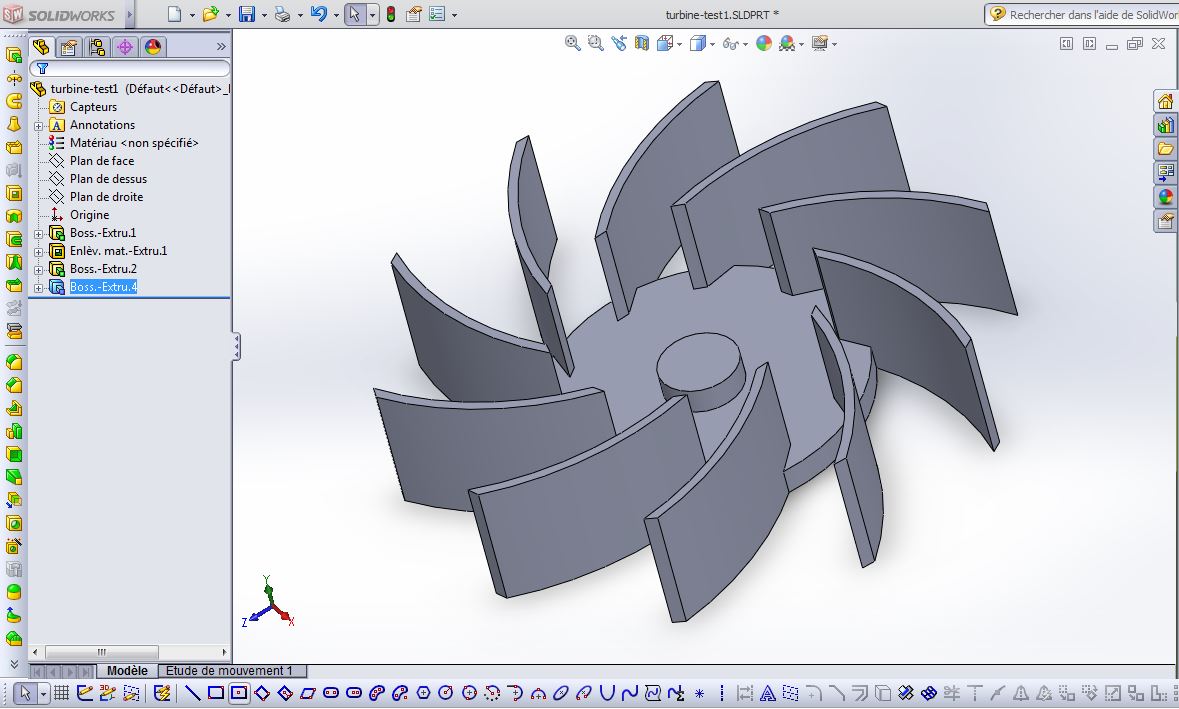Switch to the Etude de mouvement 1 tab
This screenshot has width=1179, height=709.
point(230,671)
